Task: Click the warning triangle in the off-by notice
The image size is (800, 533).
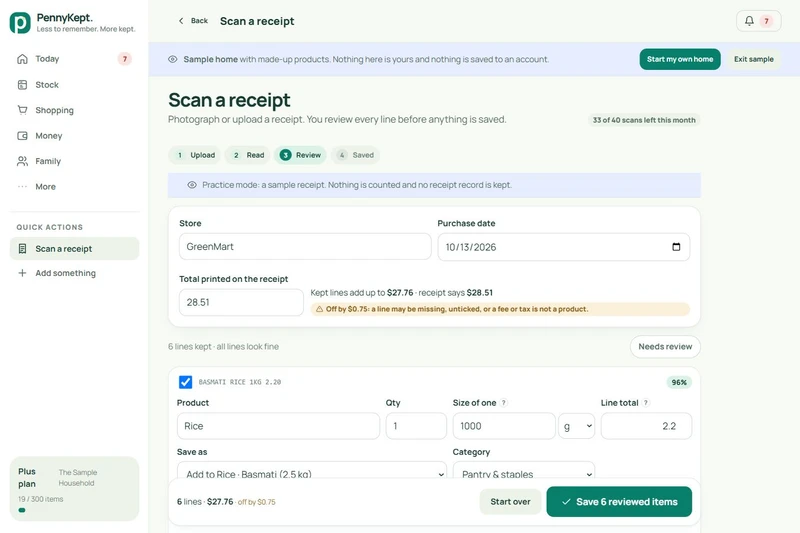Action: coord(319,309)
